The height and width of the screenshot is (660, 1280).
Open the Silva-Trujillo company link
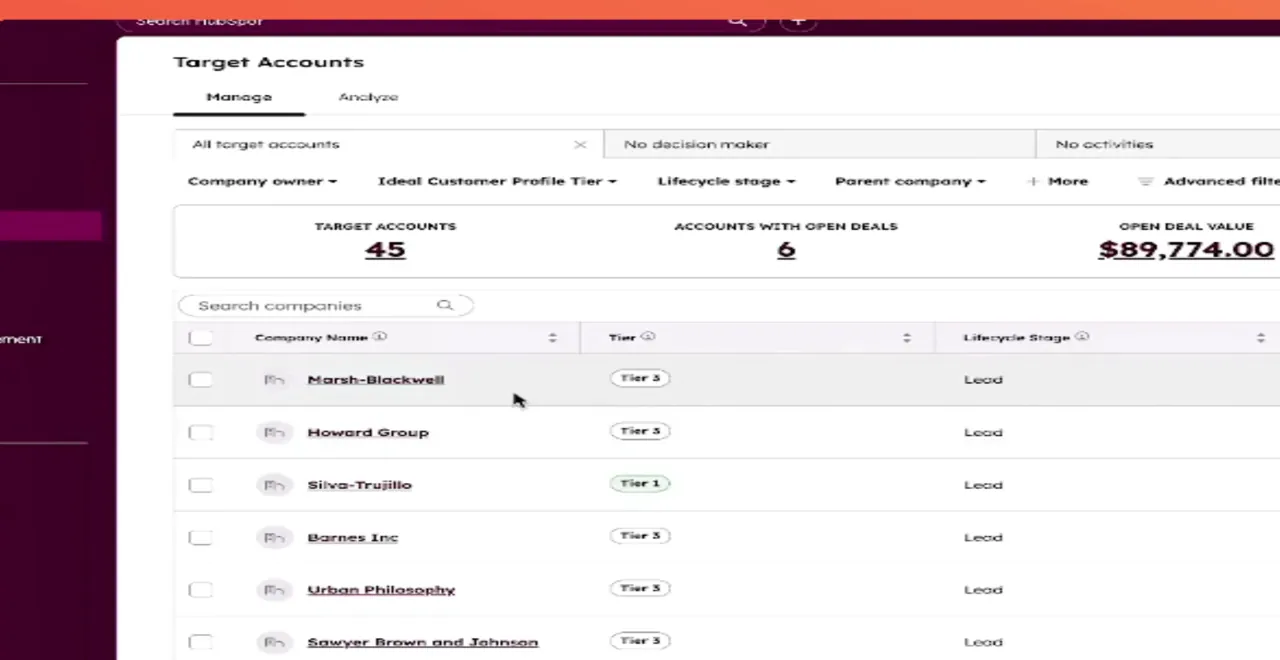click(x=359, y=485)
